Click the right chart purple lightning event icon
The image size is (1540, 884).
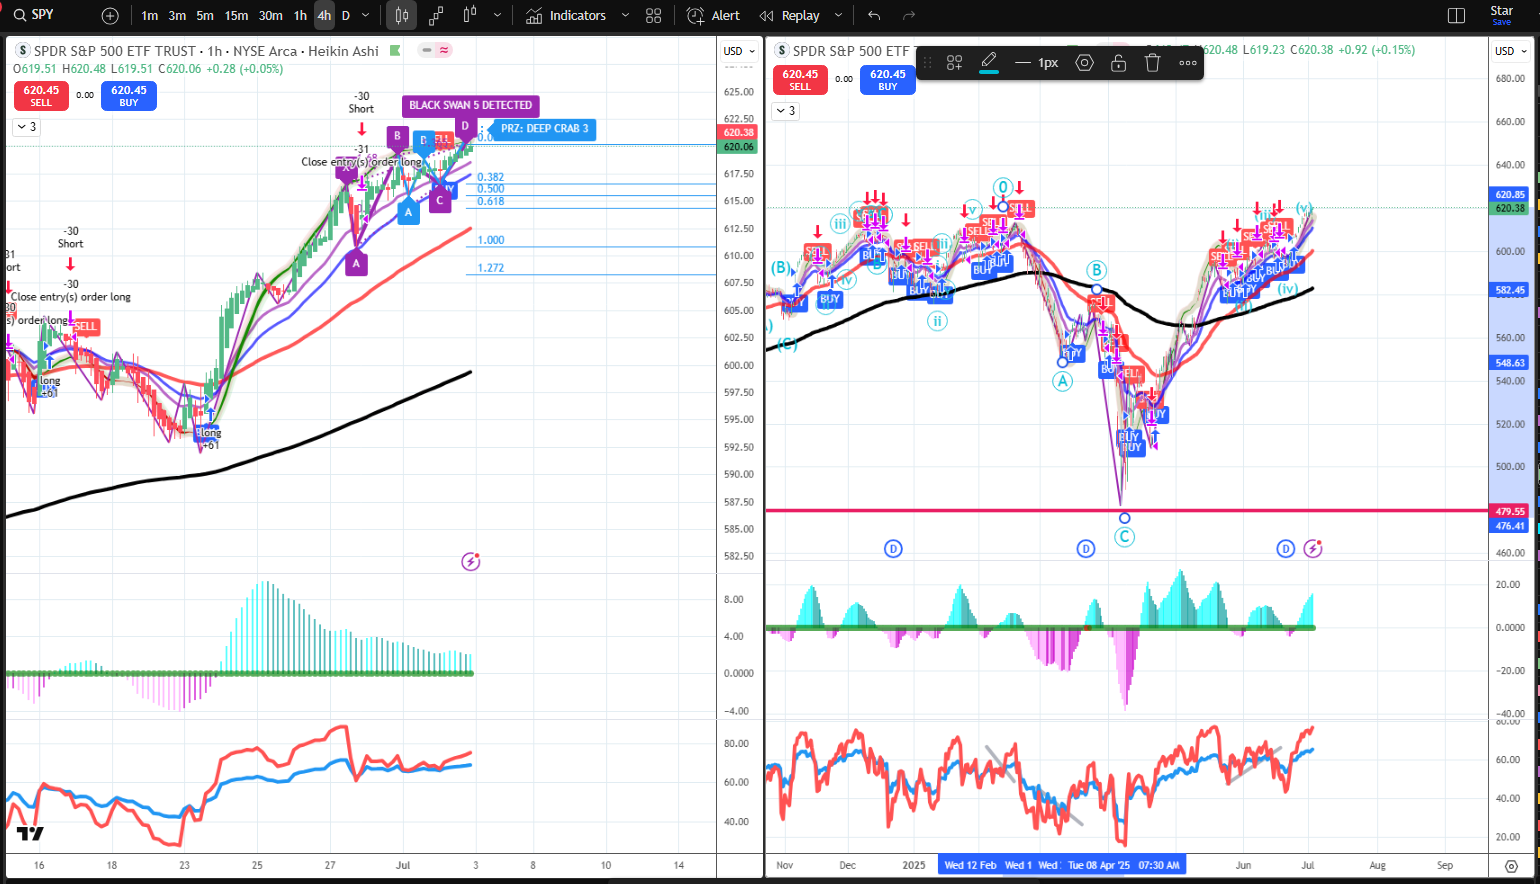[1313, 548]
